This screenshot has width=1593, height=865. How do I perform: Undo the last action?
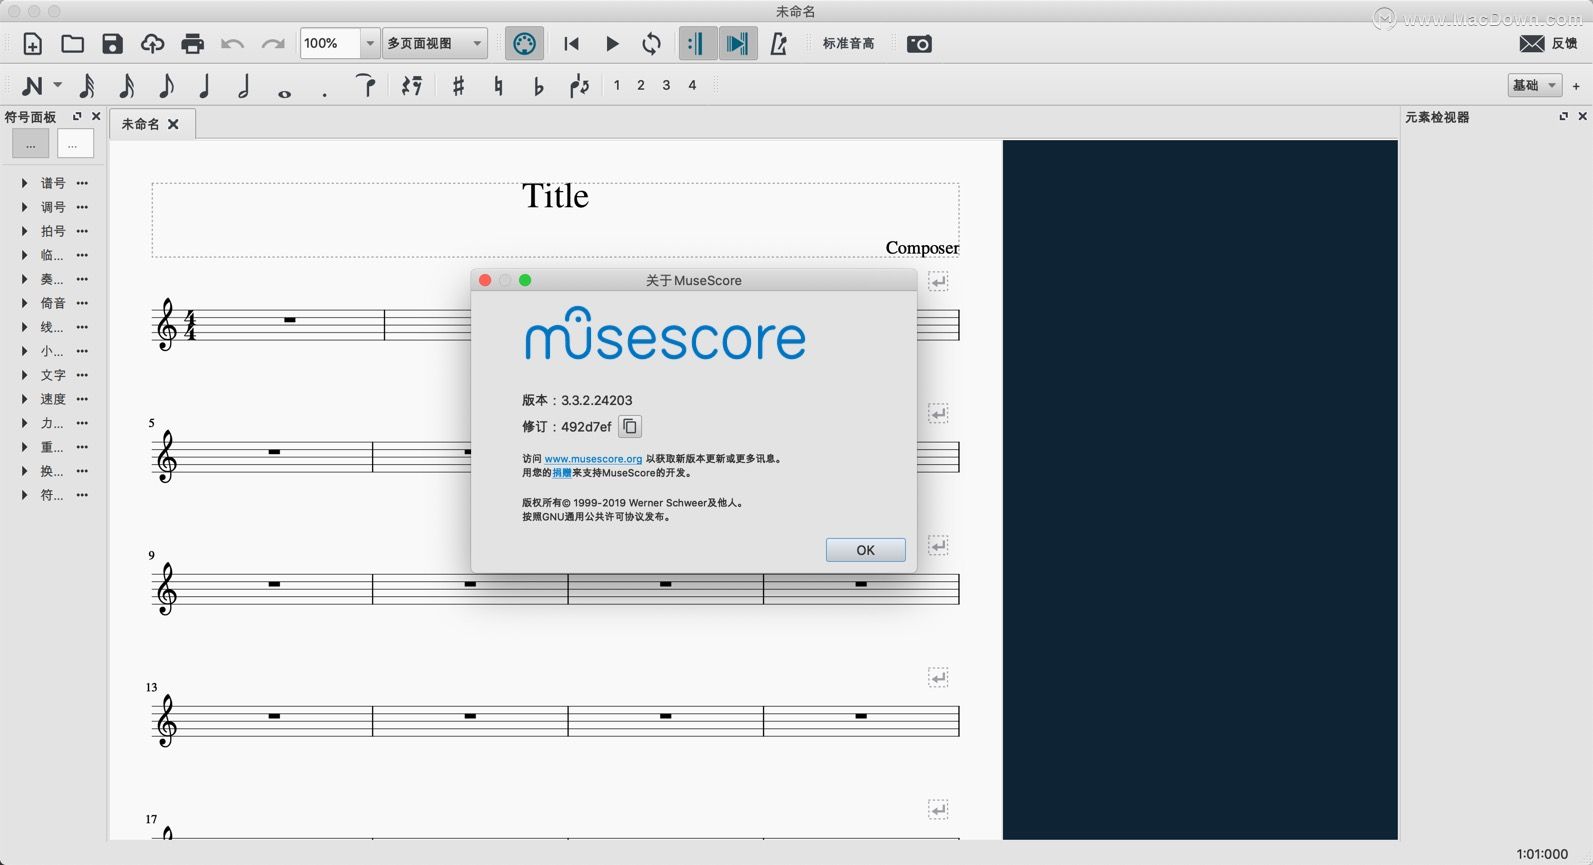pyautogui.click(x=232, y=44)
